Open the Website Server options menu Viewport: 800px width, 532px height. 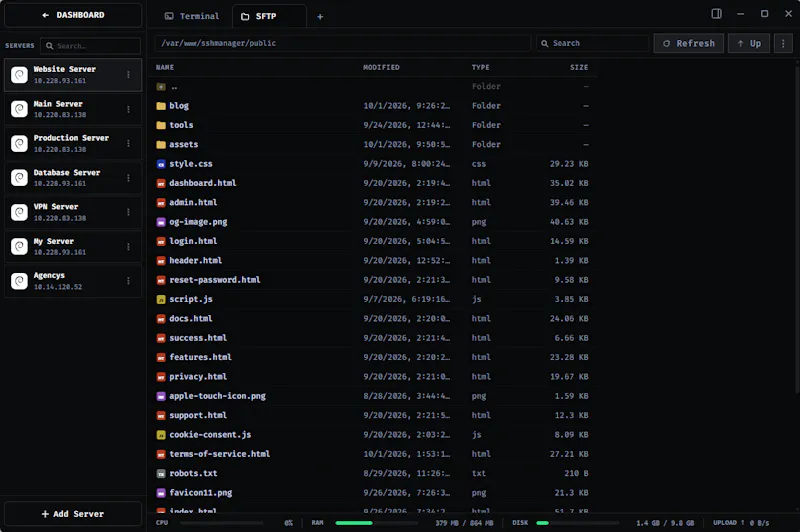[x=128, y=74]
